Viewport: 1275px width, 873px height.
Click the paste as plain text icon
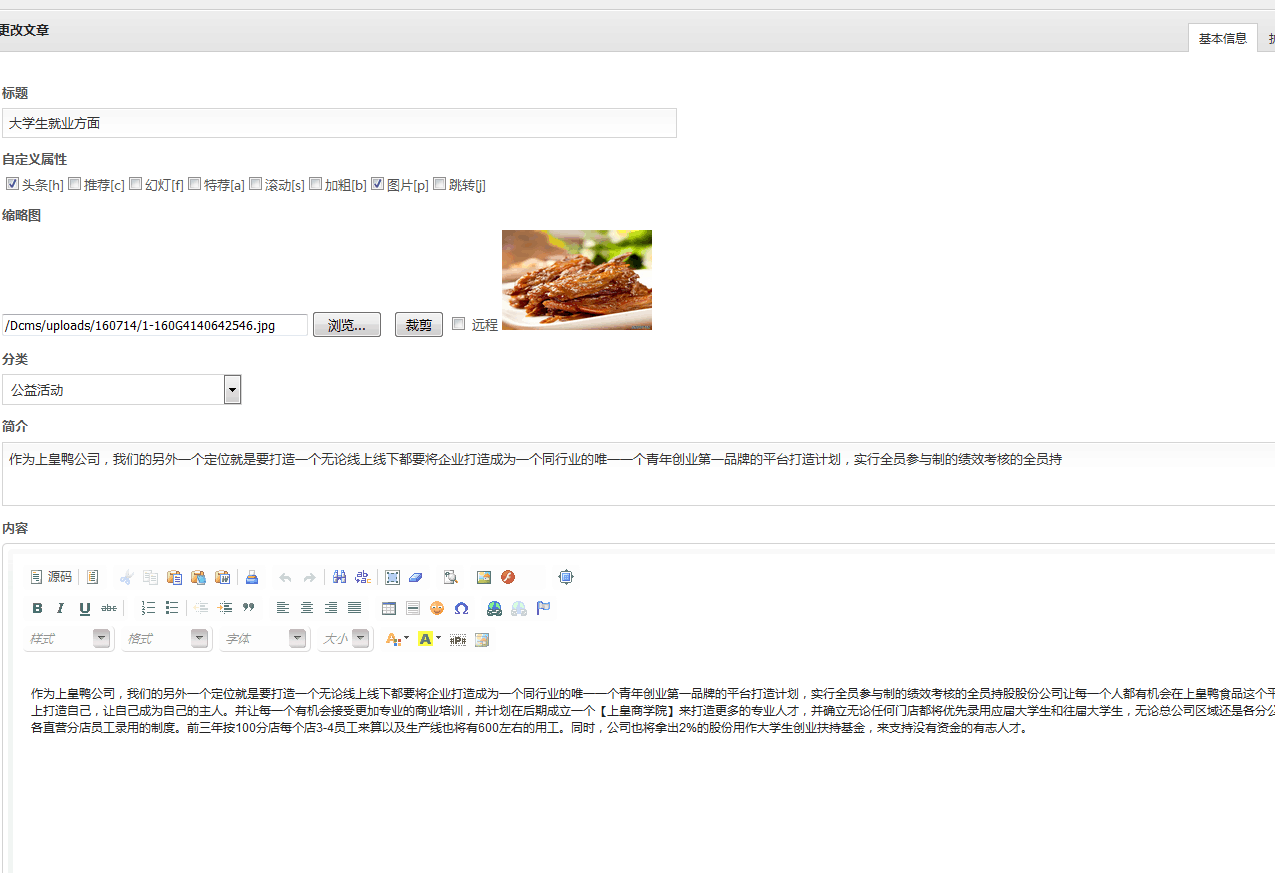[198, 577]
